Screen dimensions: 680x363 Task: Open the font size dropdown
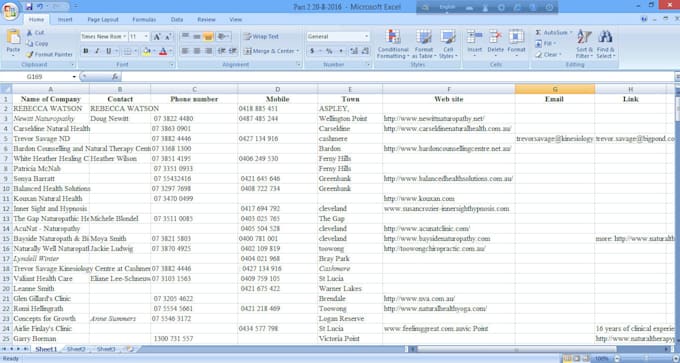[146, 37]
